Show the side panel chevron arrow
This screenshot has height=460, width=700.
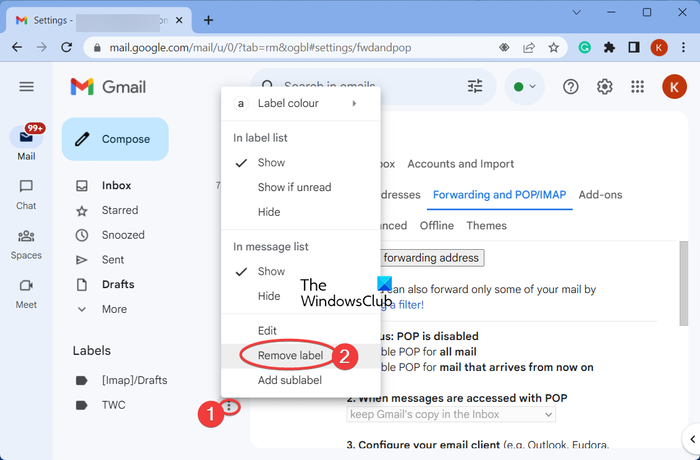(692, 439)
